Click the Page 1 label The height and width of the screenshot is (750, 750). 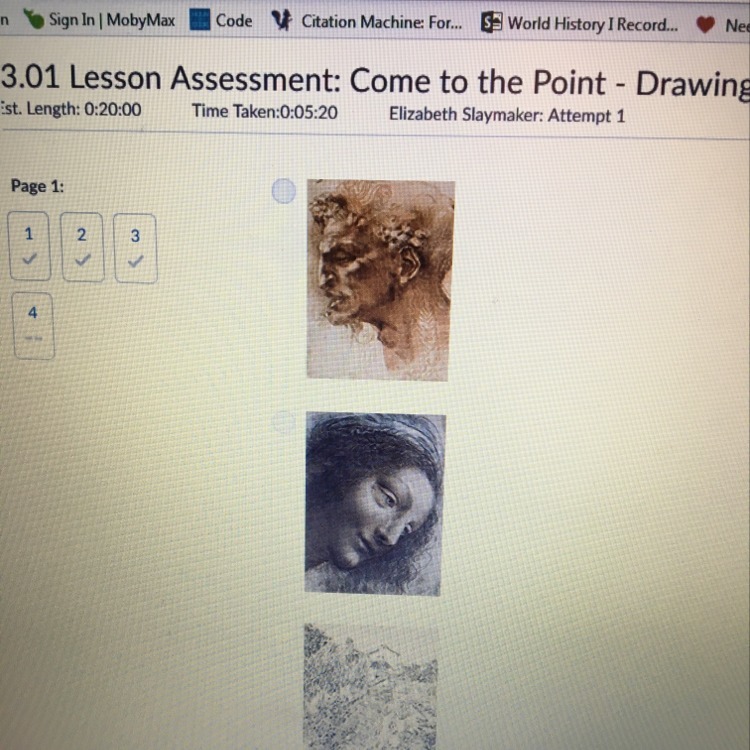[37, 186]
